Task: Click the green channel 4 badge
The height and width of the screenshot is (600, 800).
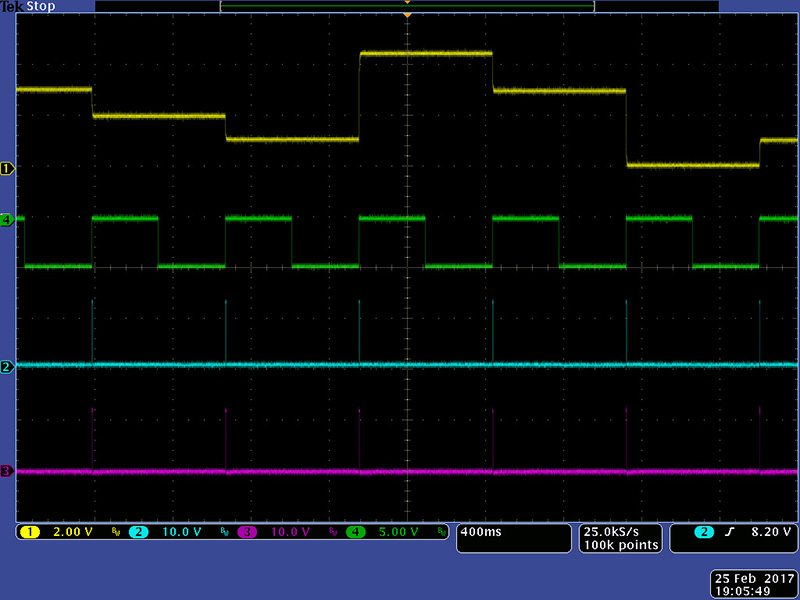Action: tap(356, 532)
